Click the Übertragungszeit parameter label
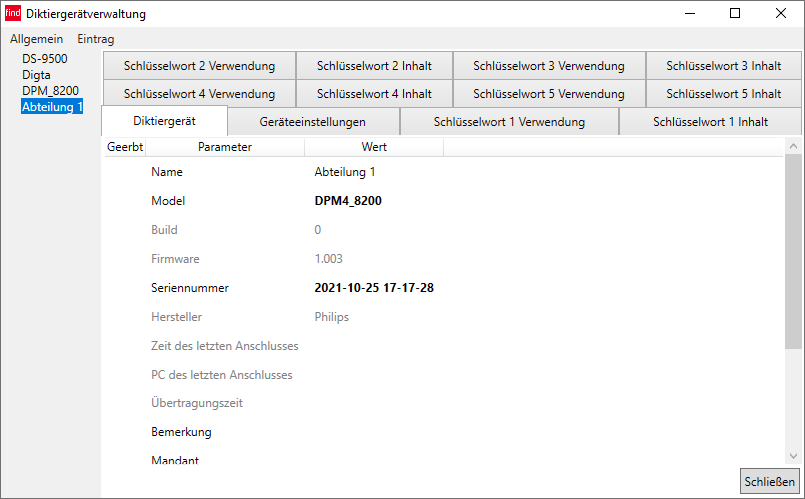805x499 pixels. (x=197, y=403)
